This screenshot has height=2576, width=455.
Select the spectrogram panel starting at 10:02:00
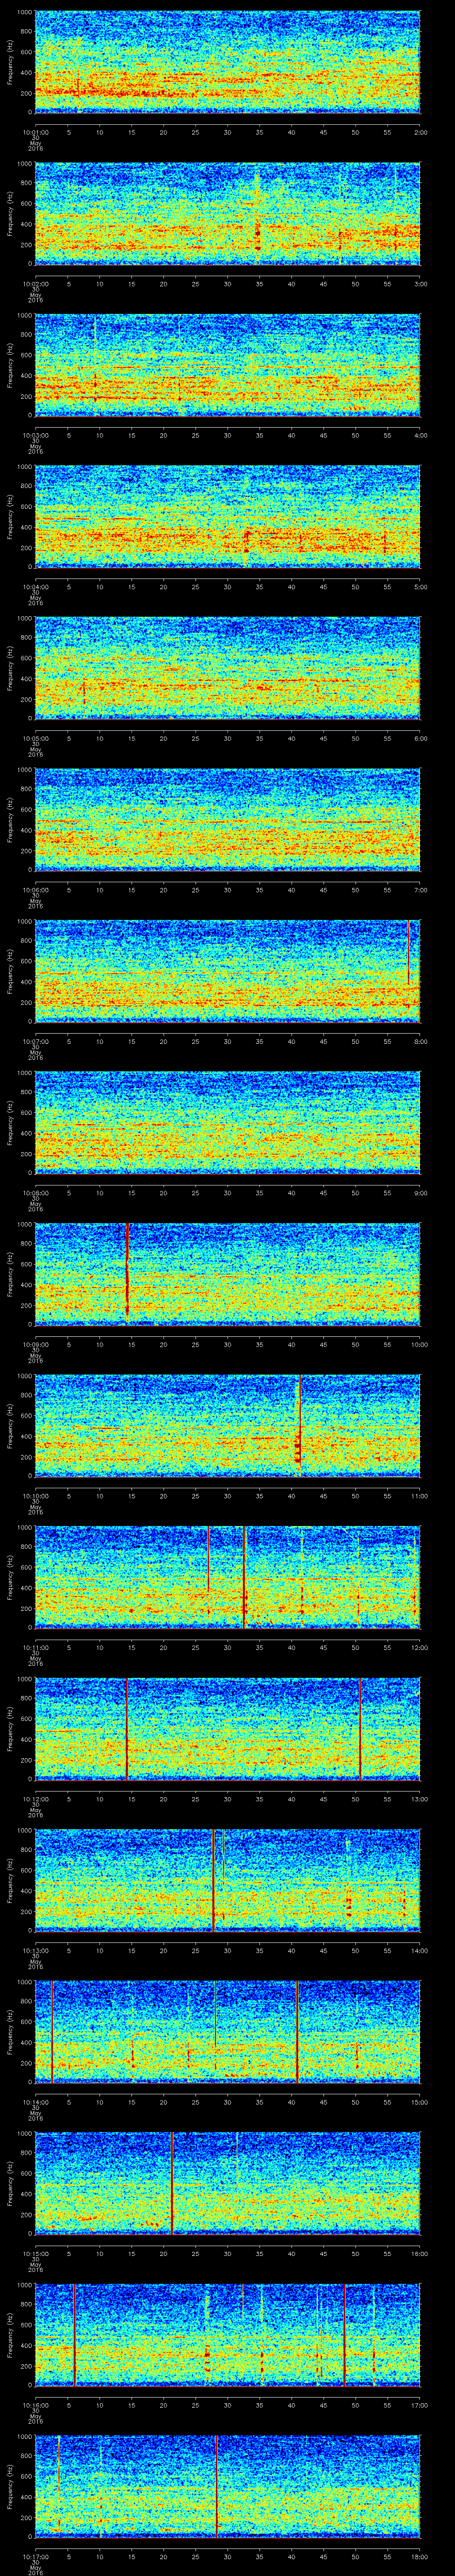tap(228, 214)
